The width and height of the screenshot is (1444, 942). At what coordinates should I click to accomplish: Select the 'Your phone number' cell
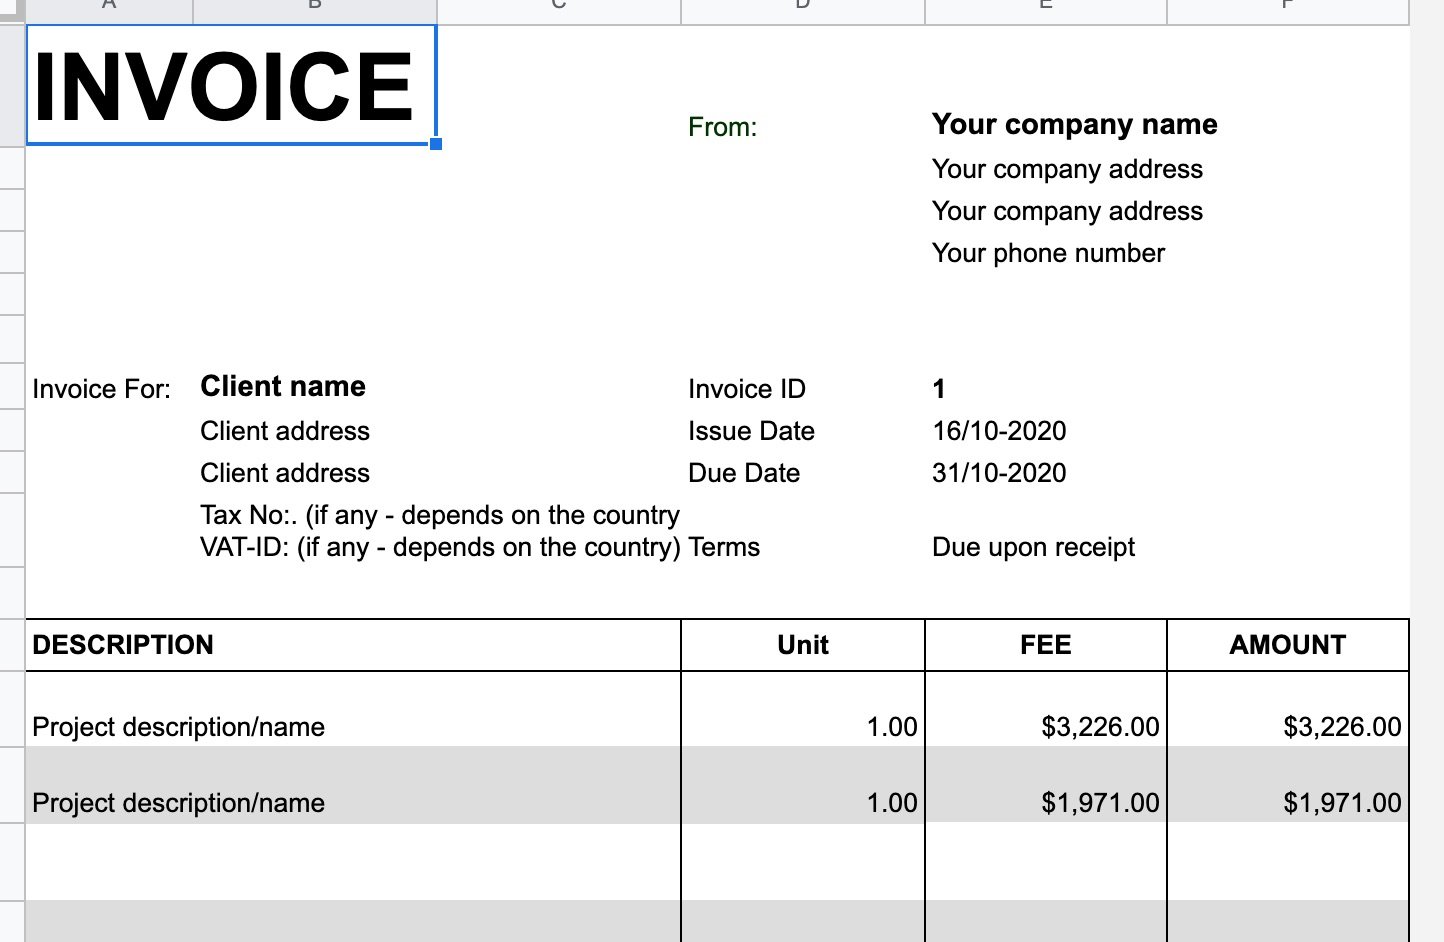1048,253
